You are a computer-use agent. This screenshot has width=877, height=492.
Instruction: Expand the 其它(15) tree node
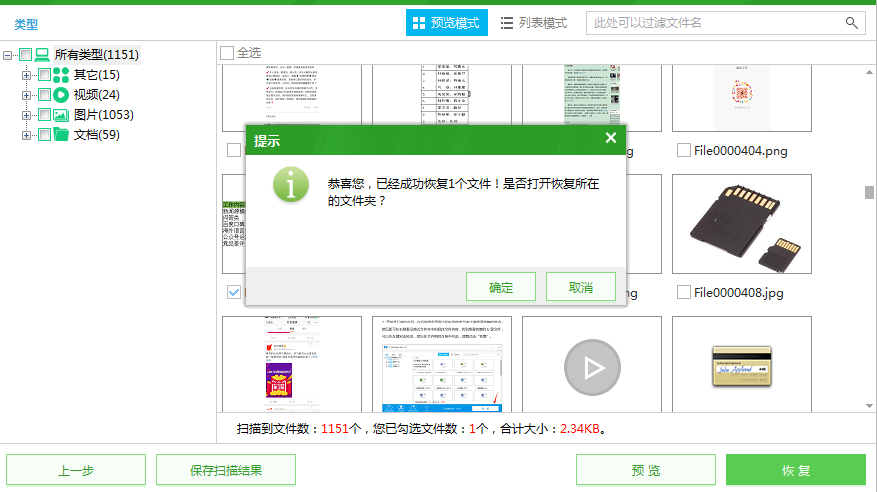27,75
